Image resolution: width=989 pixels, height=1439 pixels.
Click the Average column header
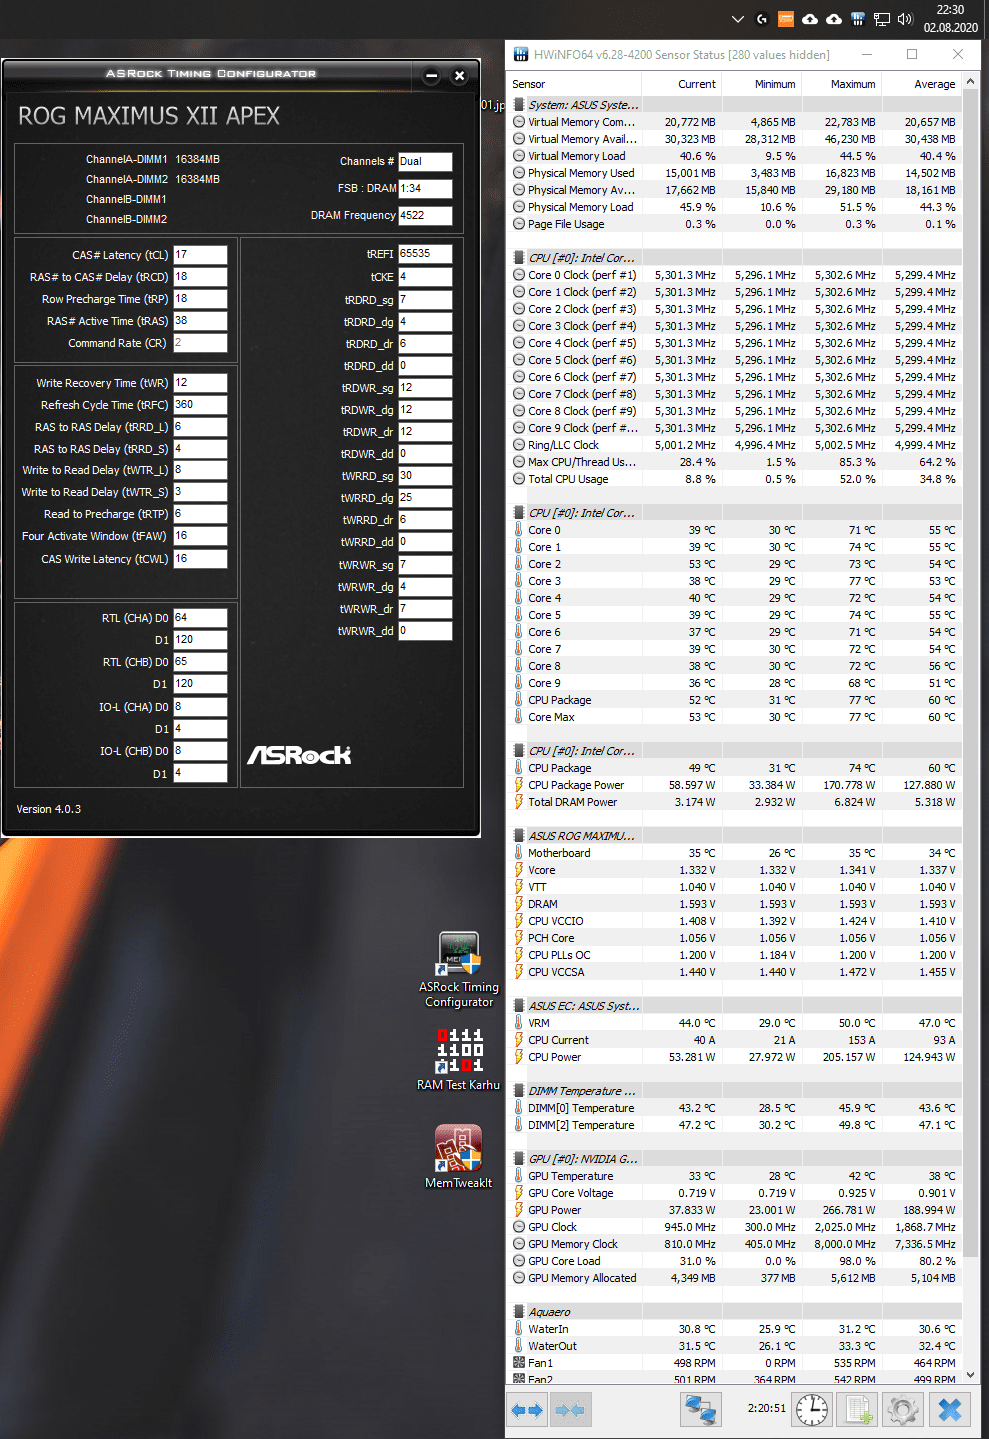click(921, 84)
